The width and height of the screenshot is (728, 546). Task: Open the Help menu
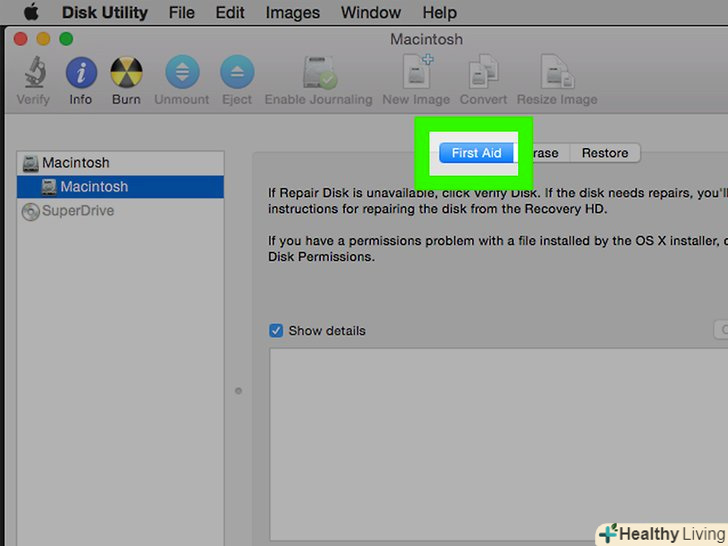[439, 13]
